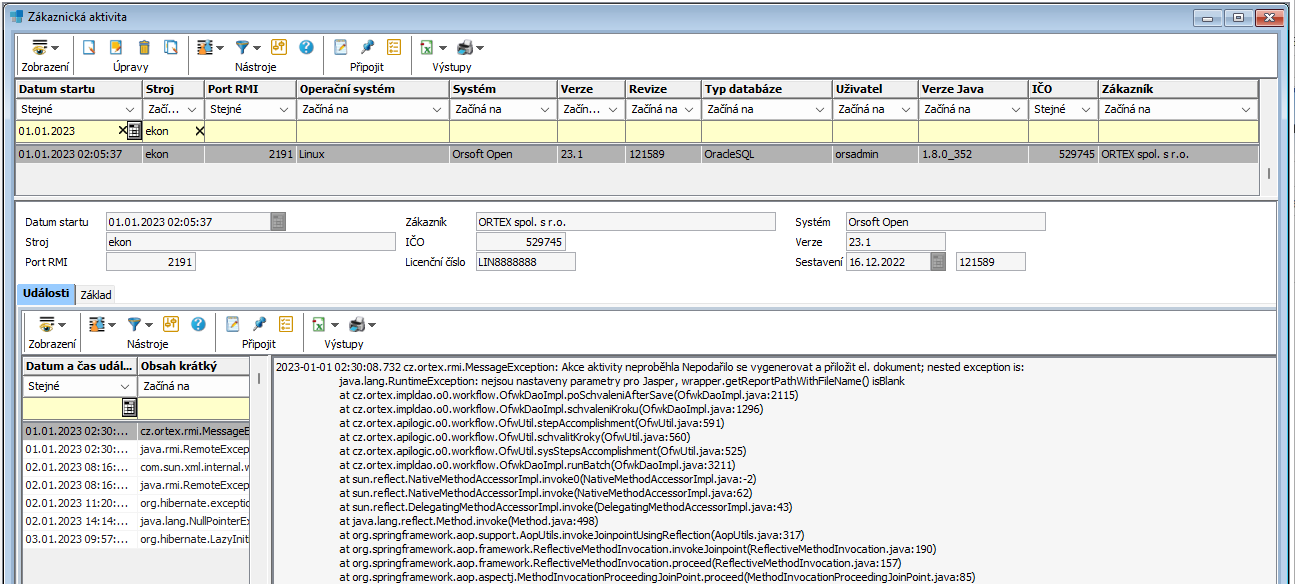Click the help icon in the Události toolbar
Viewport: 1295px width, 584px height.
coord(198,324)
